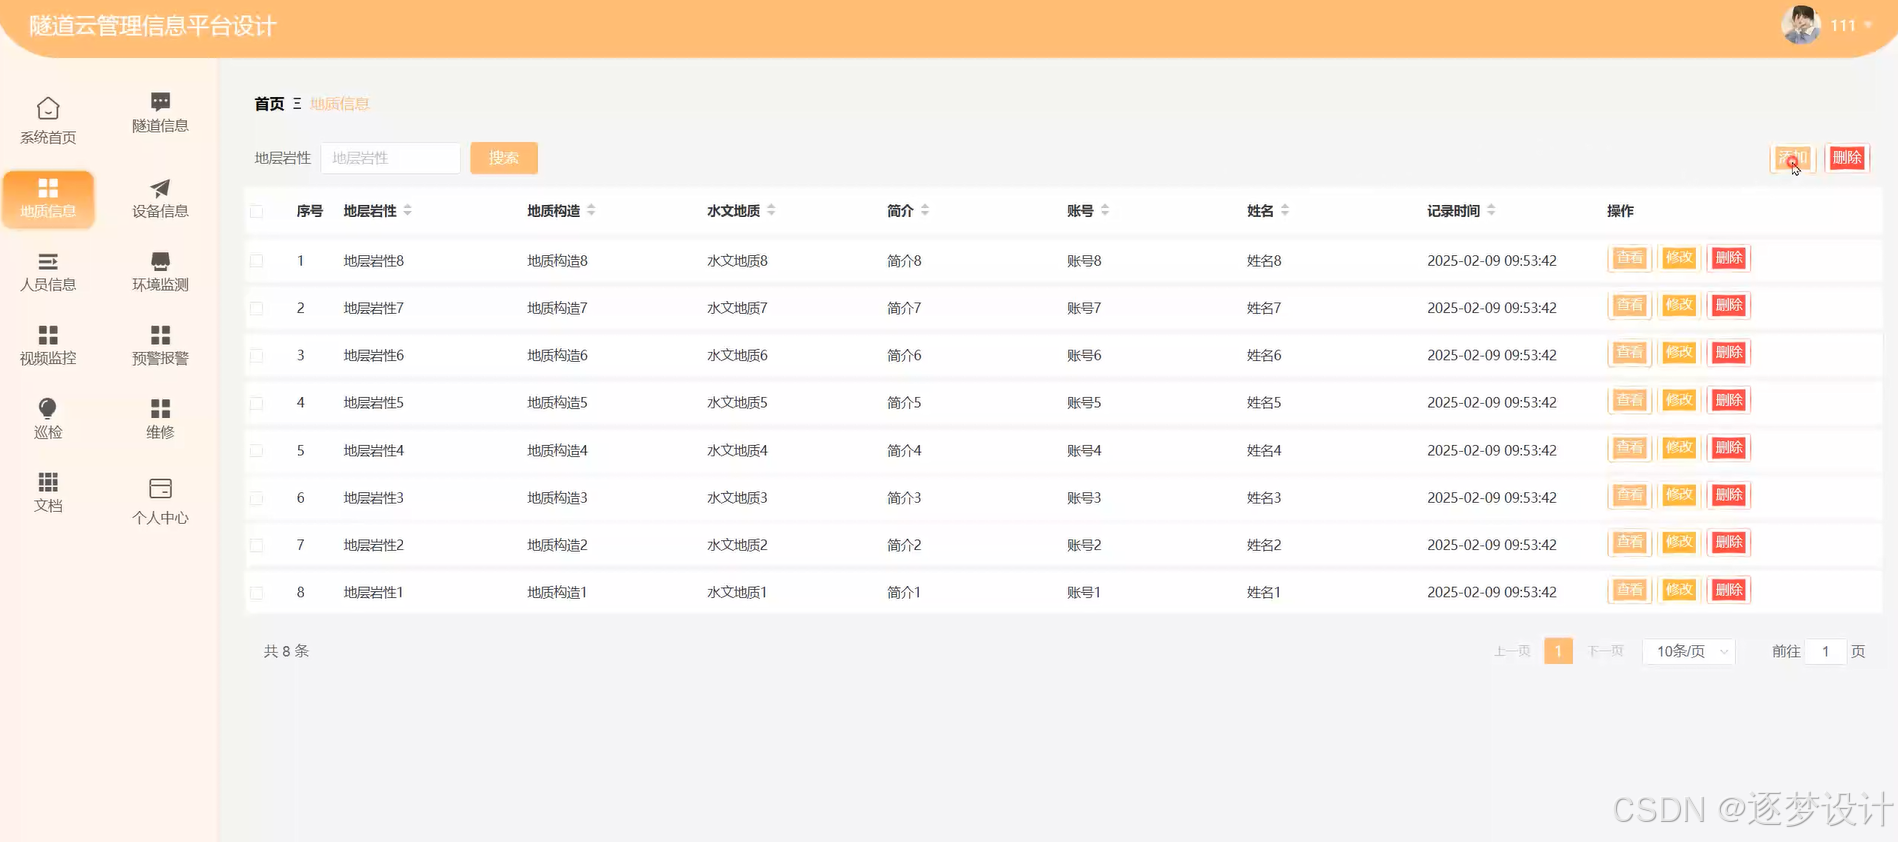This screenshot has width=1898, height=842.
Task: Click the 隧道云管理信息平台设计 title
Action: coord(152,26)
